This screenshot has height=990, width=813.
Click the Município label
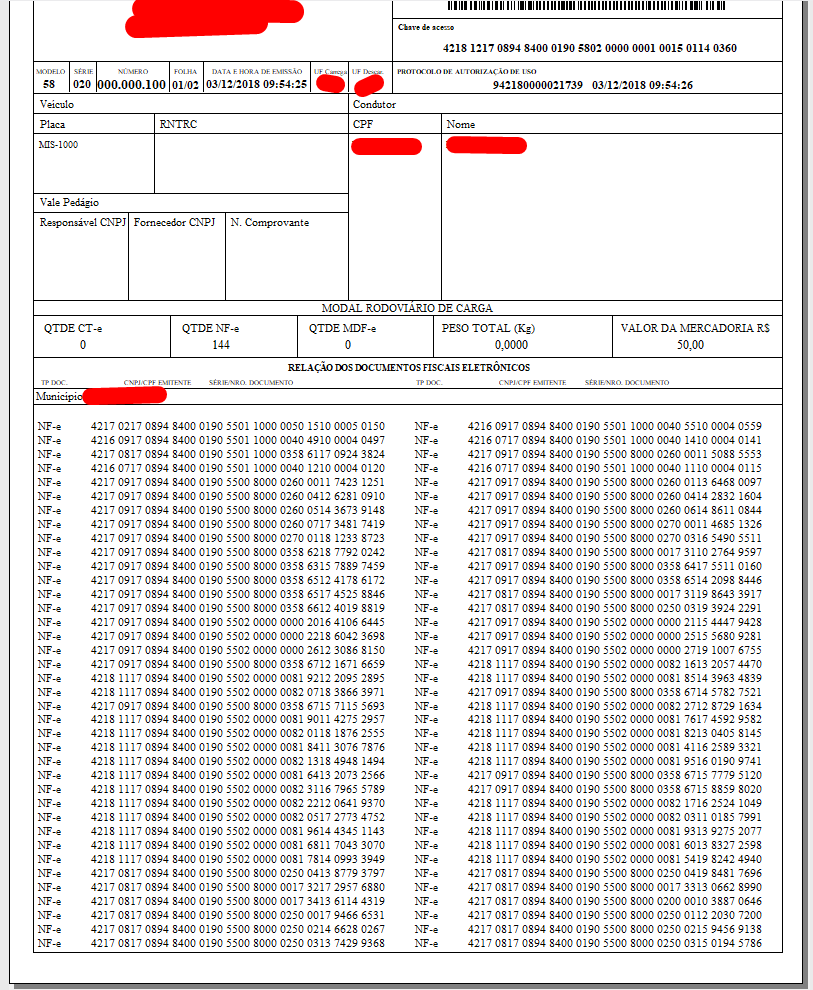tap(59, 397)
